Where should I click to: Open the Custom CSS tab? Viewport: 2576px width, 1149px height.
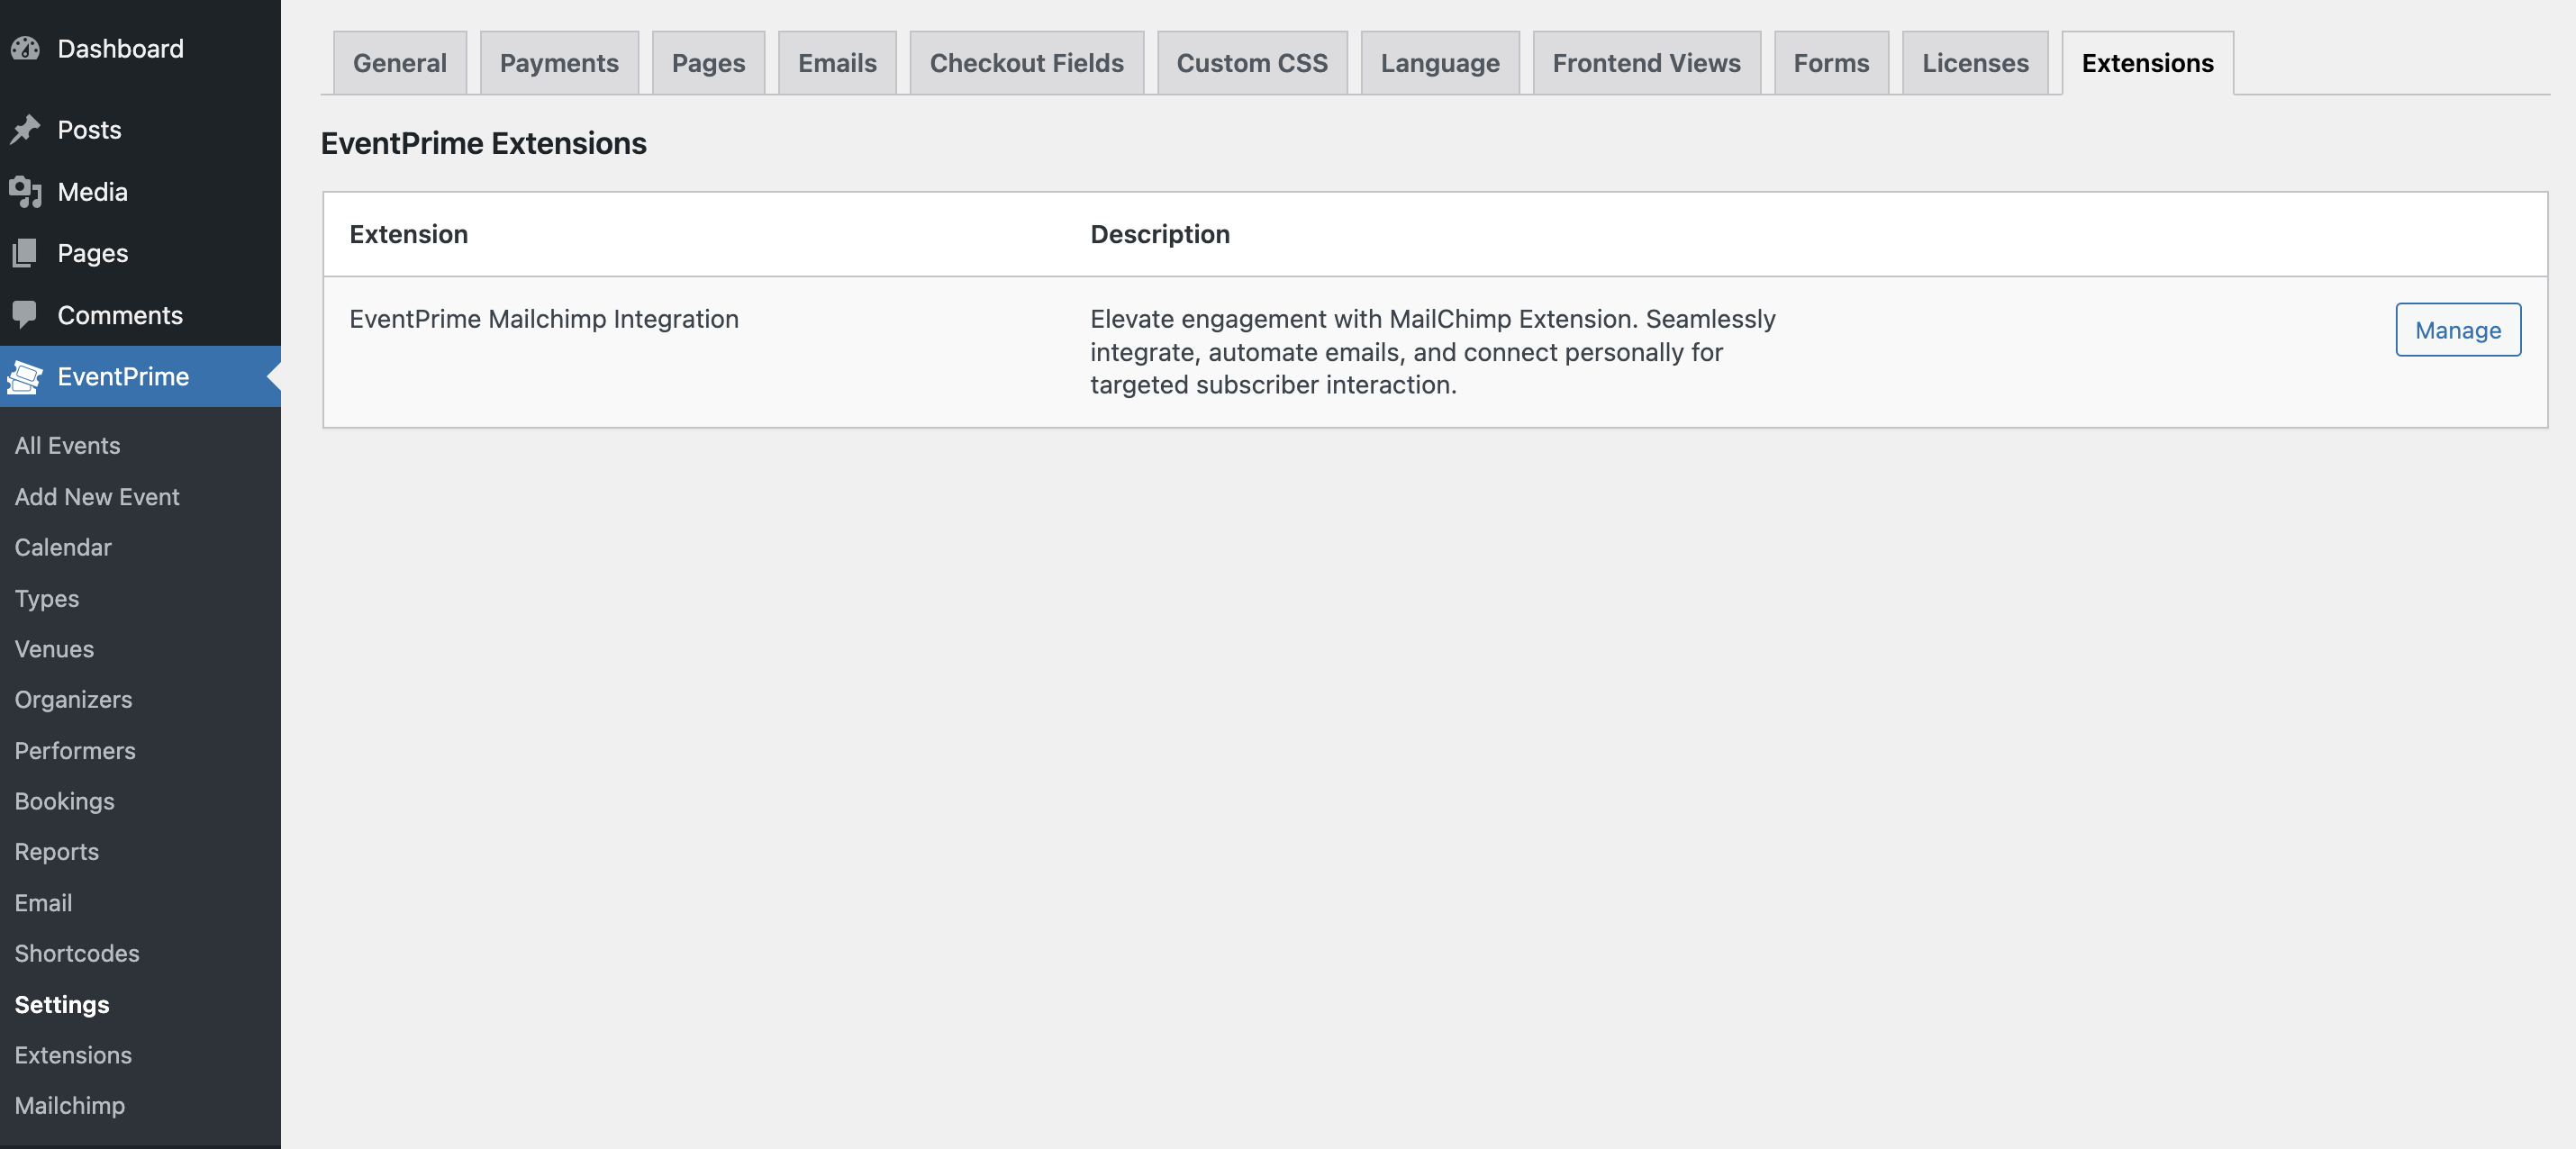click(1251, 63)
